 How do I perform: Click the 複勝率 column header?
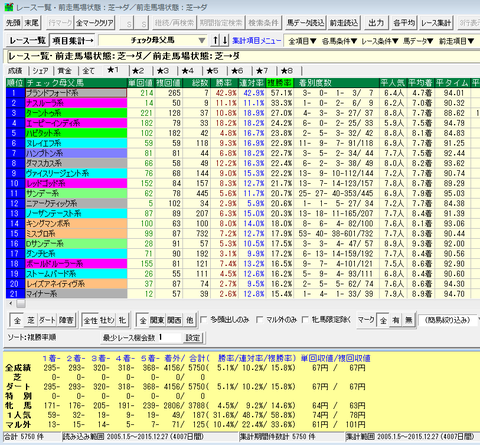tap(279, 83)
